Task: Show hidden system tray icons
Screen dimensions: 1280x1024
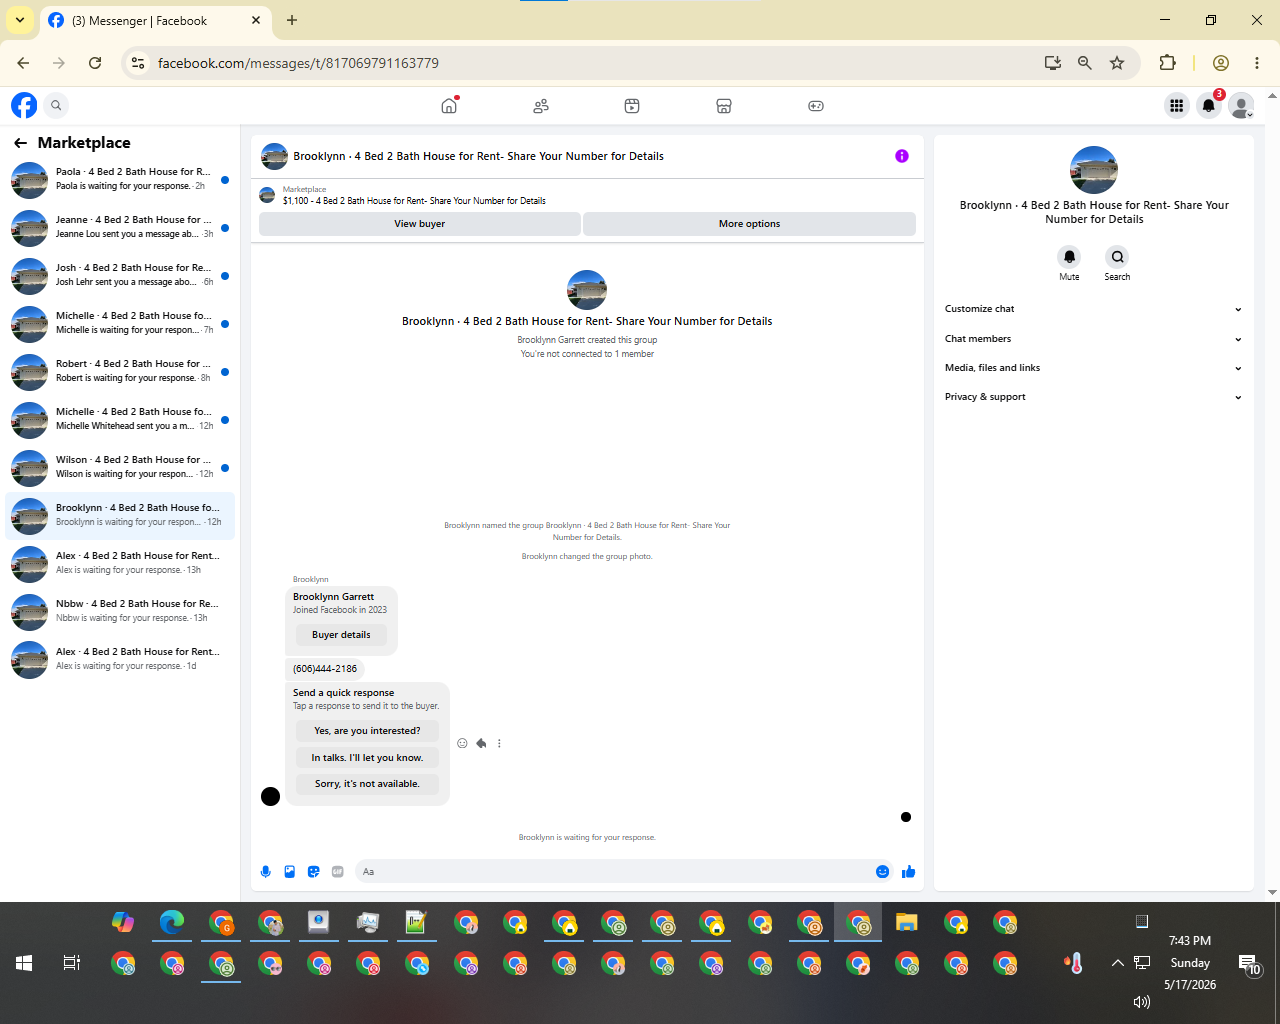Action: (x=1117, y=963)
